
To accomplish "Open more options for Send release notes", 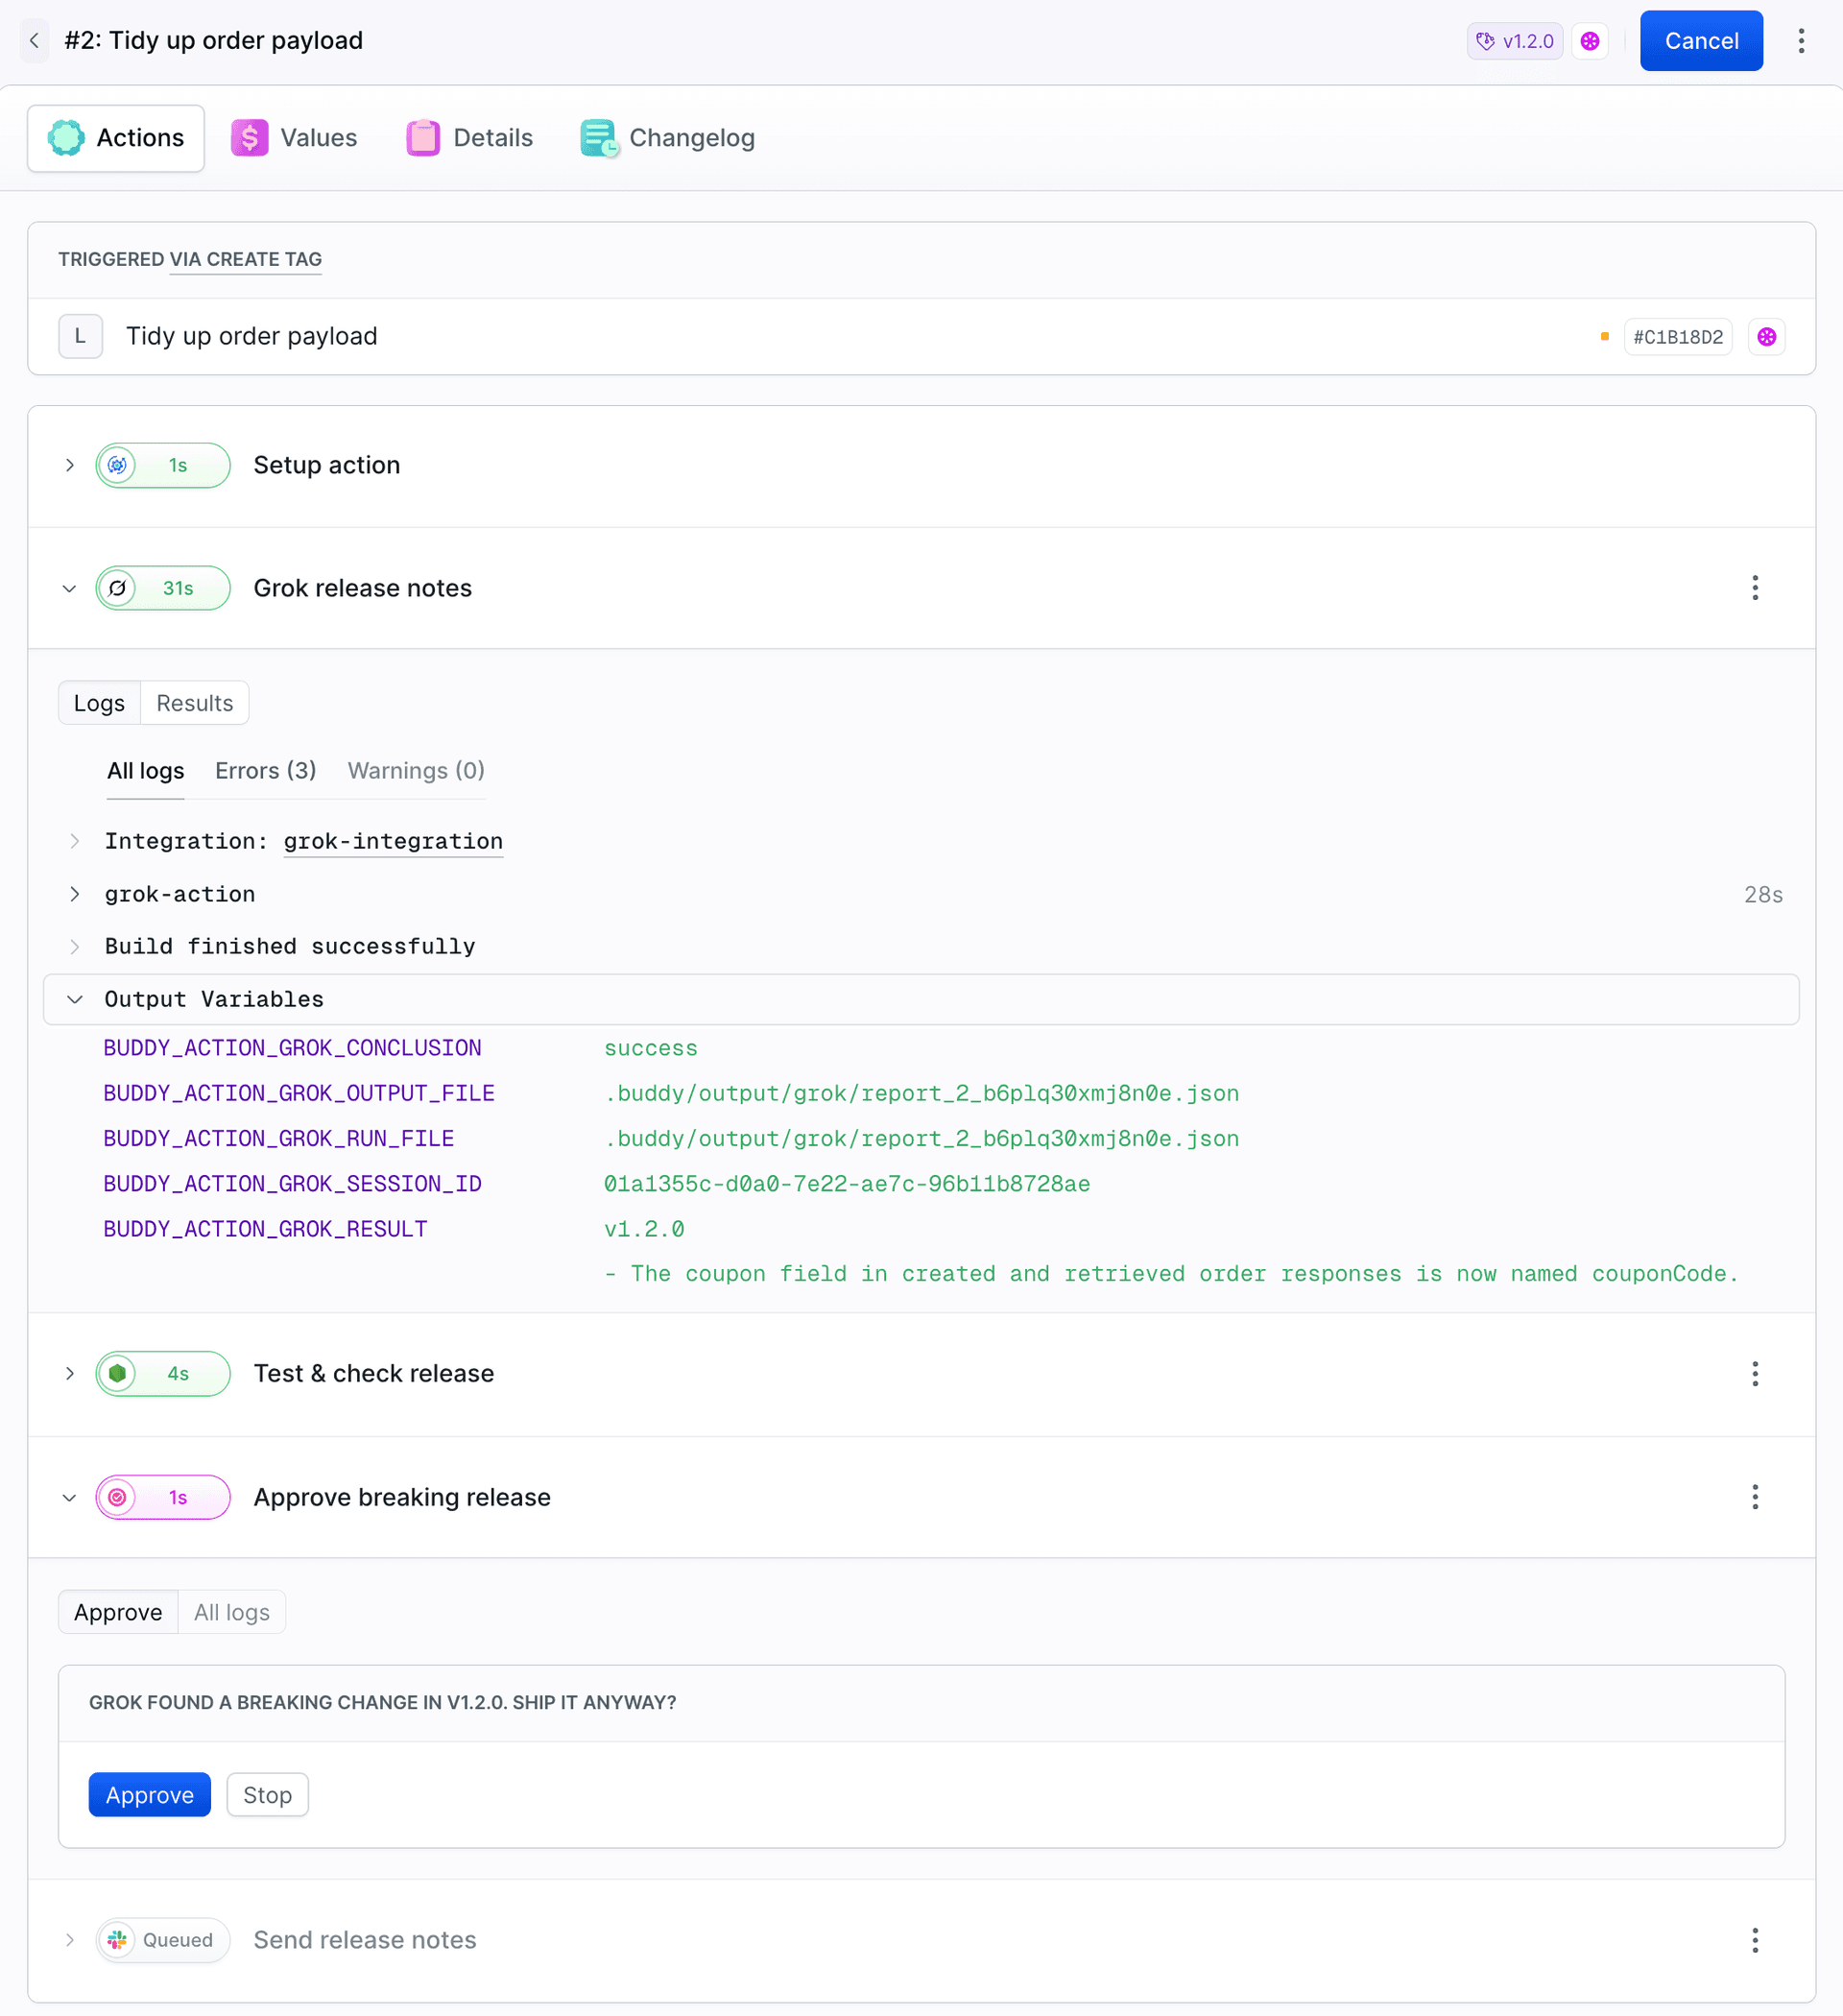I will click(x=1754, y=1940).
